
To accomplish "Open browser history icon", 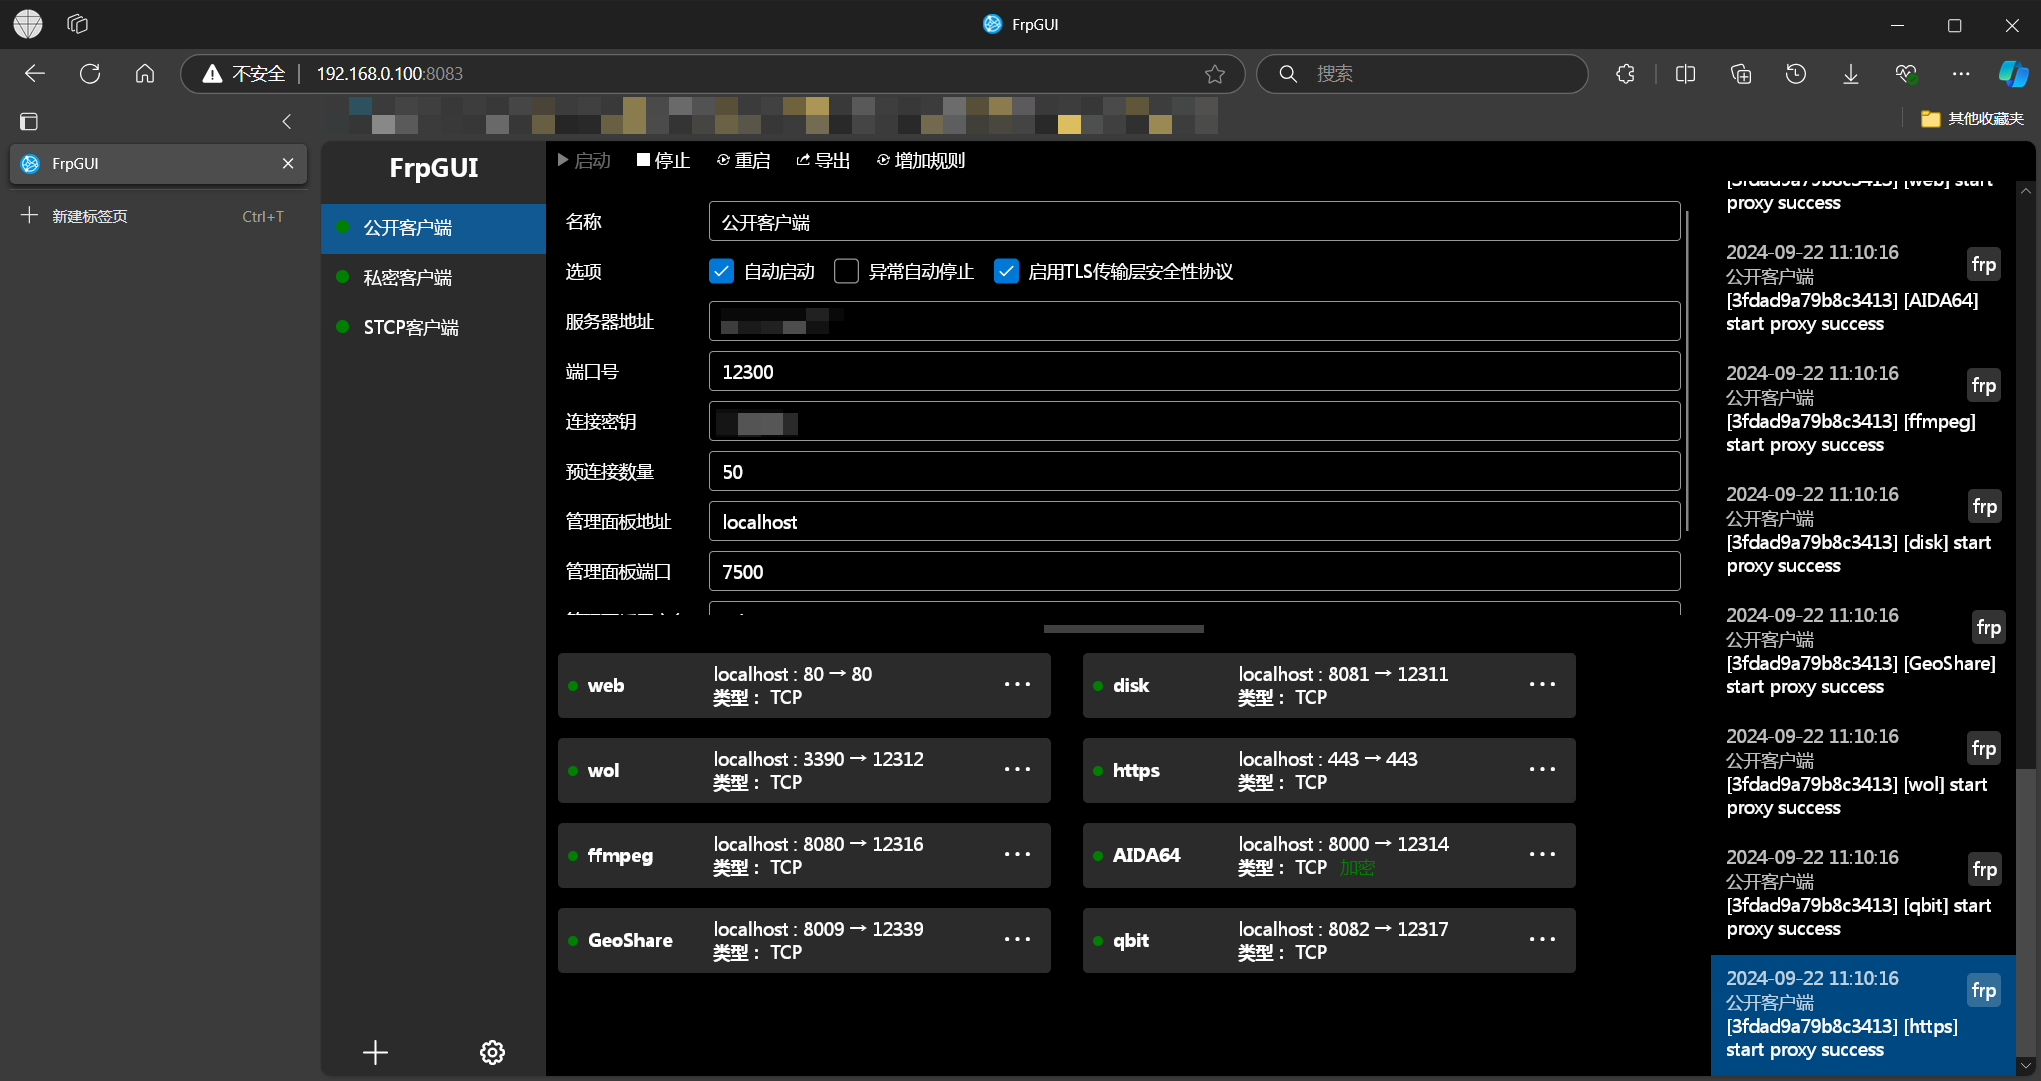I will tap(1796, 73).
